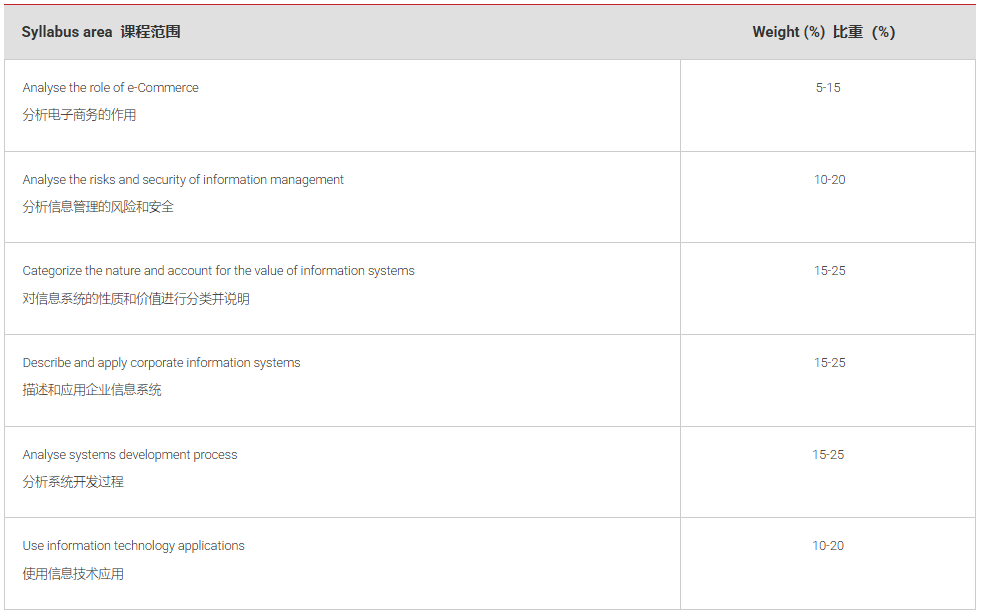This screenshot has width=982, height=616.
Task: Select the Chinese text '使用信息技术应用'
Action: point(73,574)
